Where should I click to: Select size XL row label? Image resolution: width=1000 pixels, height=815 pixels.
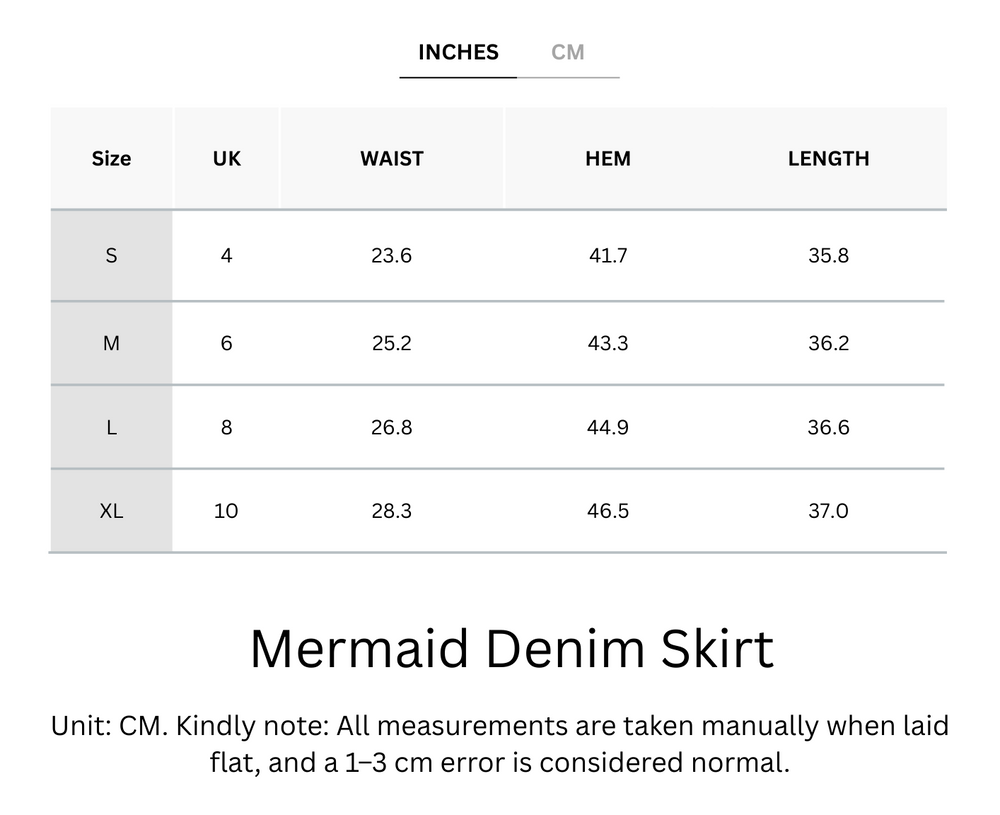pyautogui.click(x=111, y=511)
